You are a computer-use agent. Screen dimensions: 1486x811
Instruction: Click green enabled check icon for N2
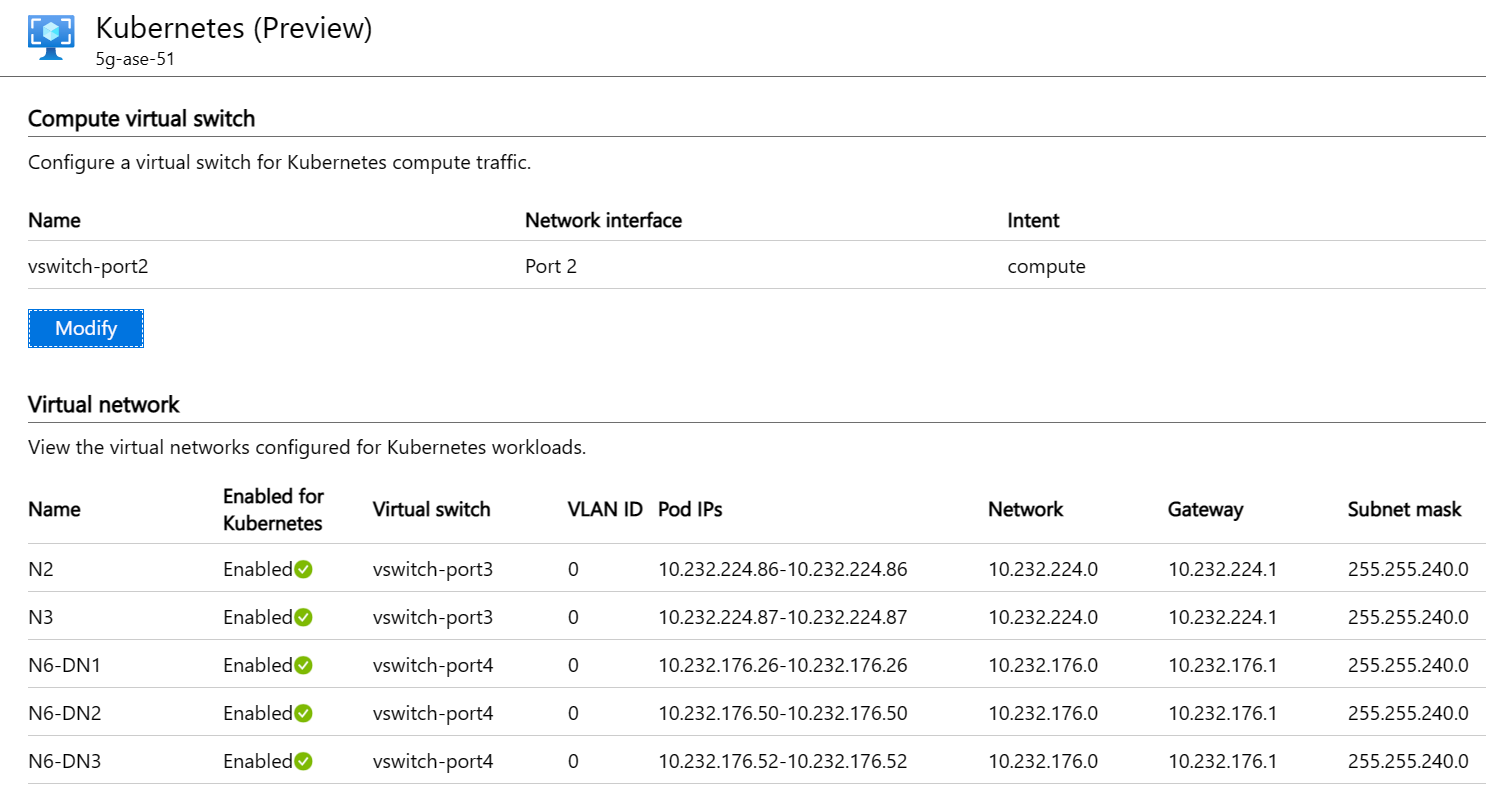click(x=304, y=569)
